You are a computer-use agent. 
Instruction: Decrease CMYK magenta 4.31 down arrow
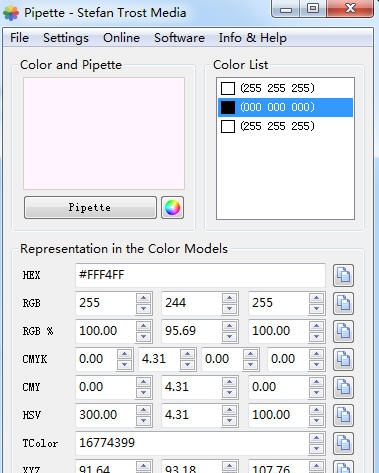(188, 365)
